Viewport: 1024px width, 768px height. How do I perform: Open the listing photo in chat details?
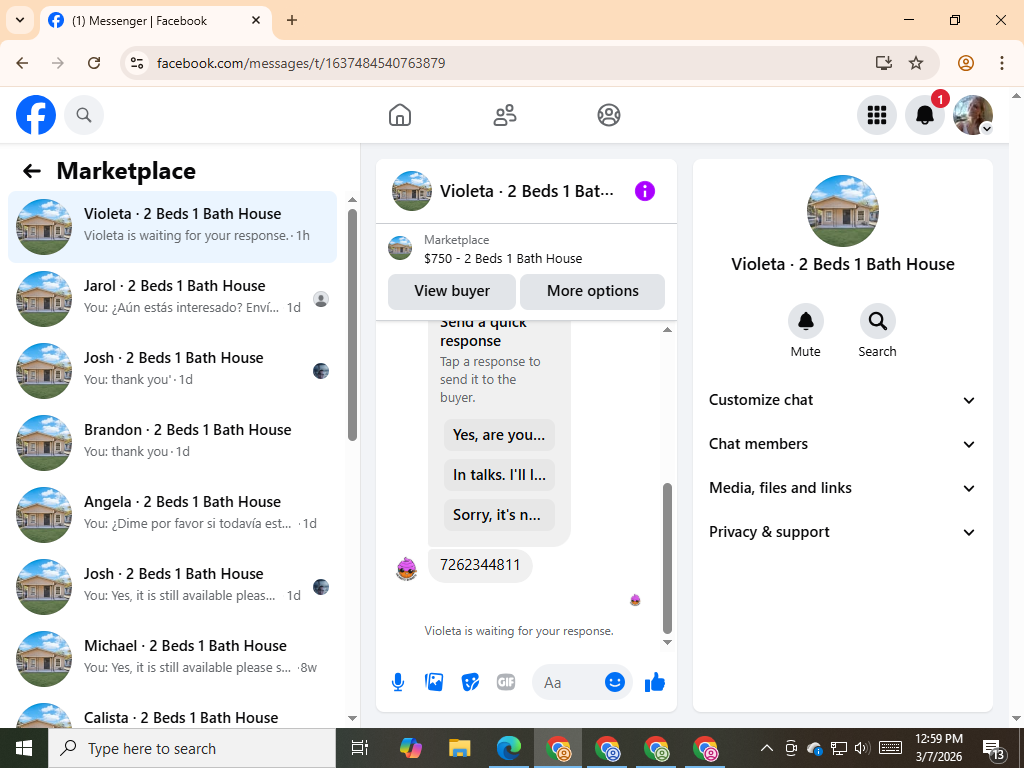tap(842, 210)
